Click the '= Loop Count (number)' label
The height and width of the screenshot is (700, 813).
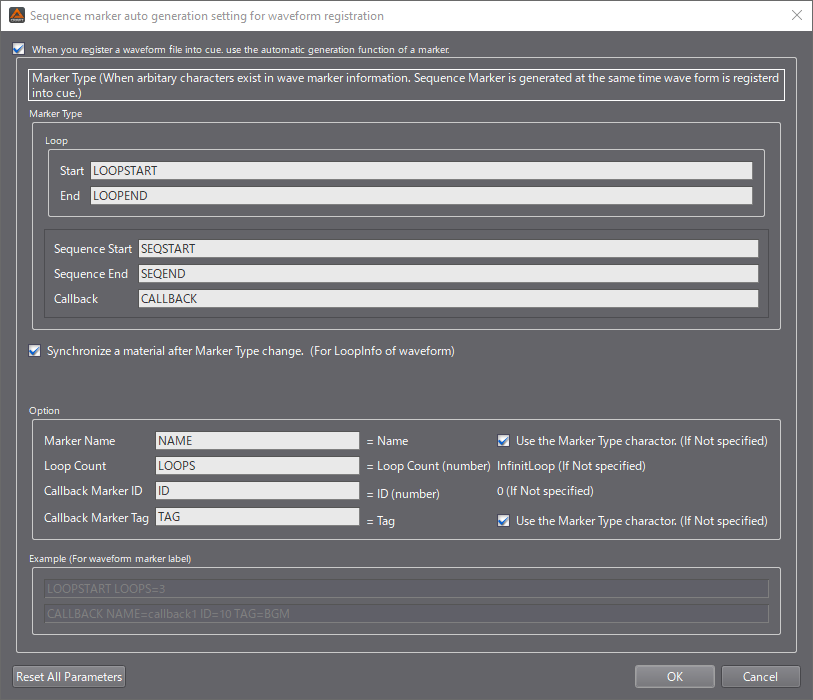coord(428,466)
